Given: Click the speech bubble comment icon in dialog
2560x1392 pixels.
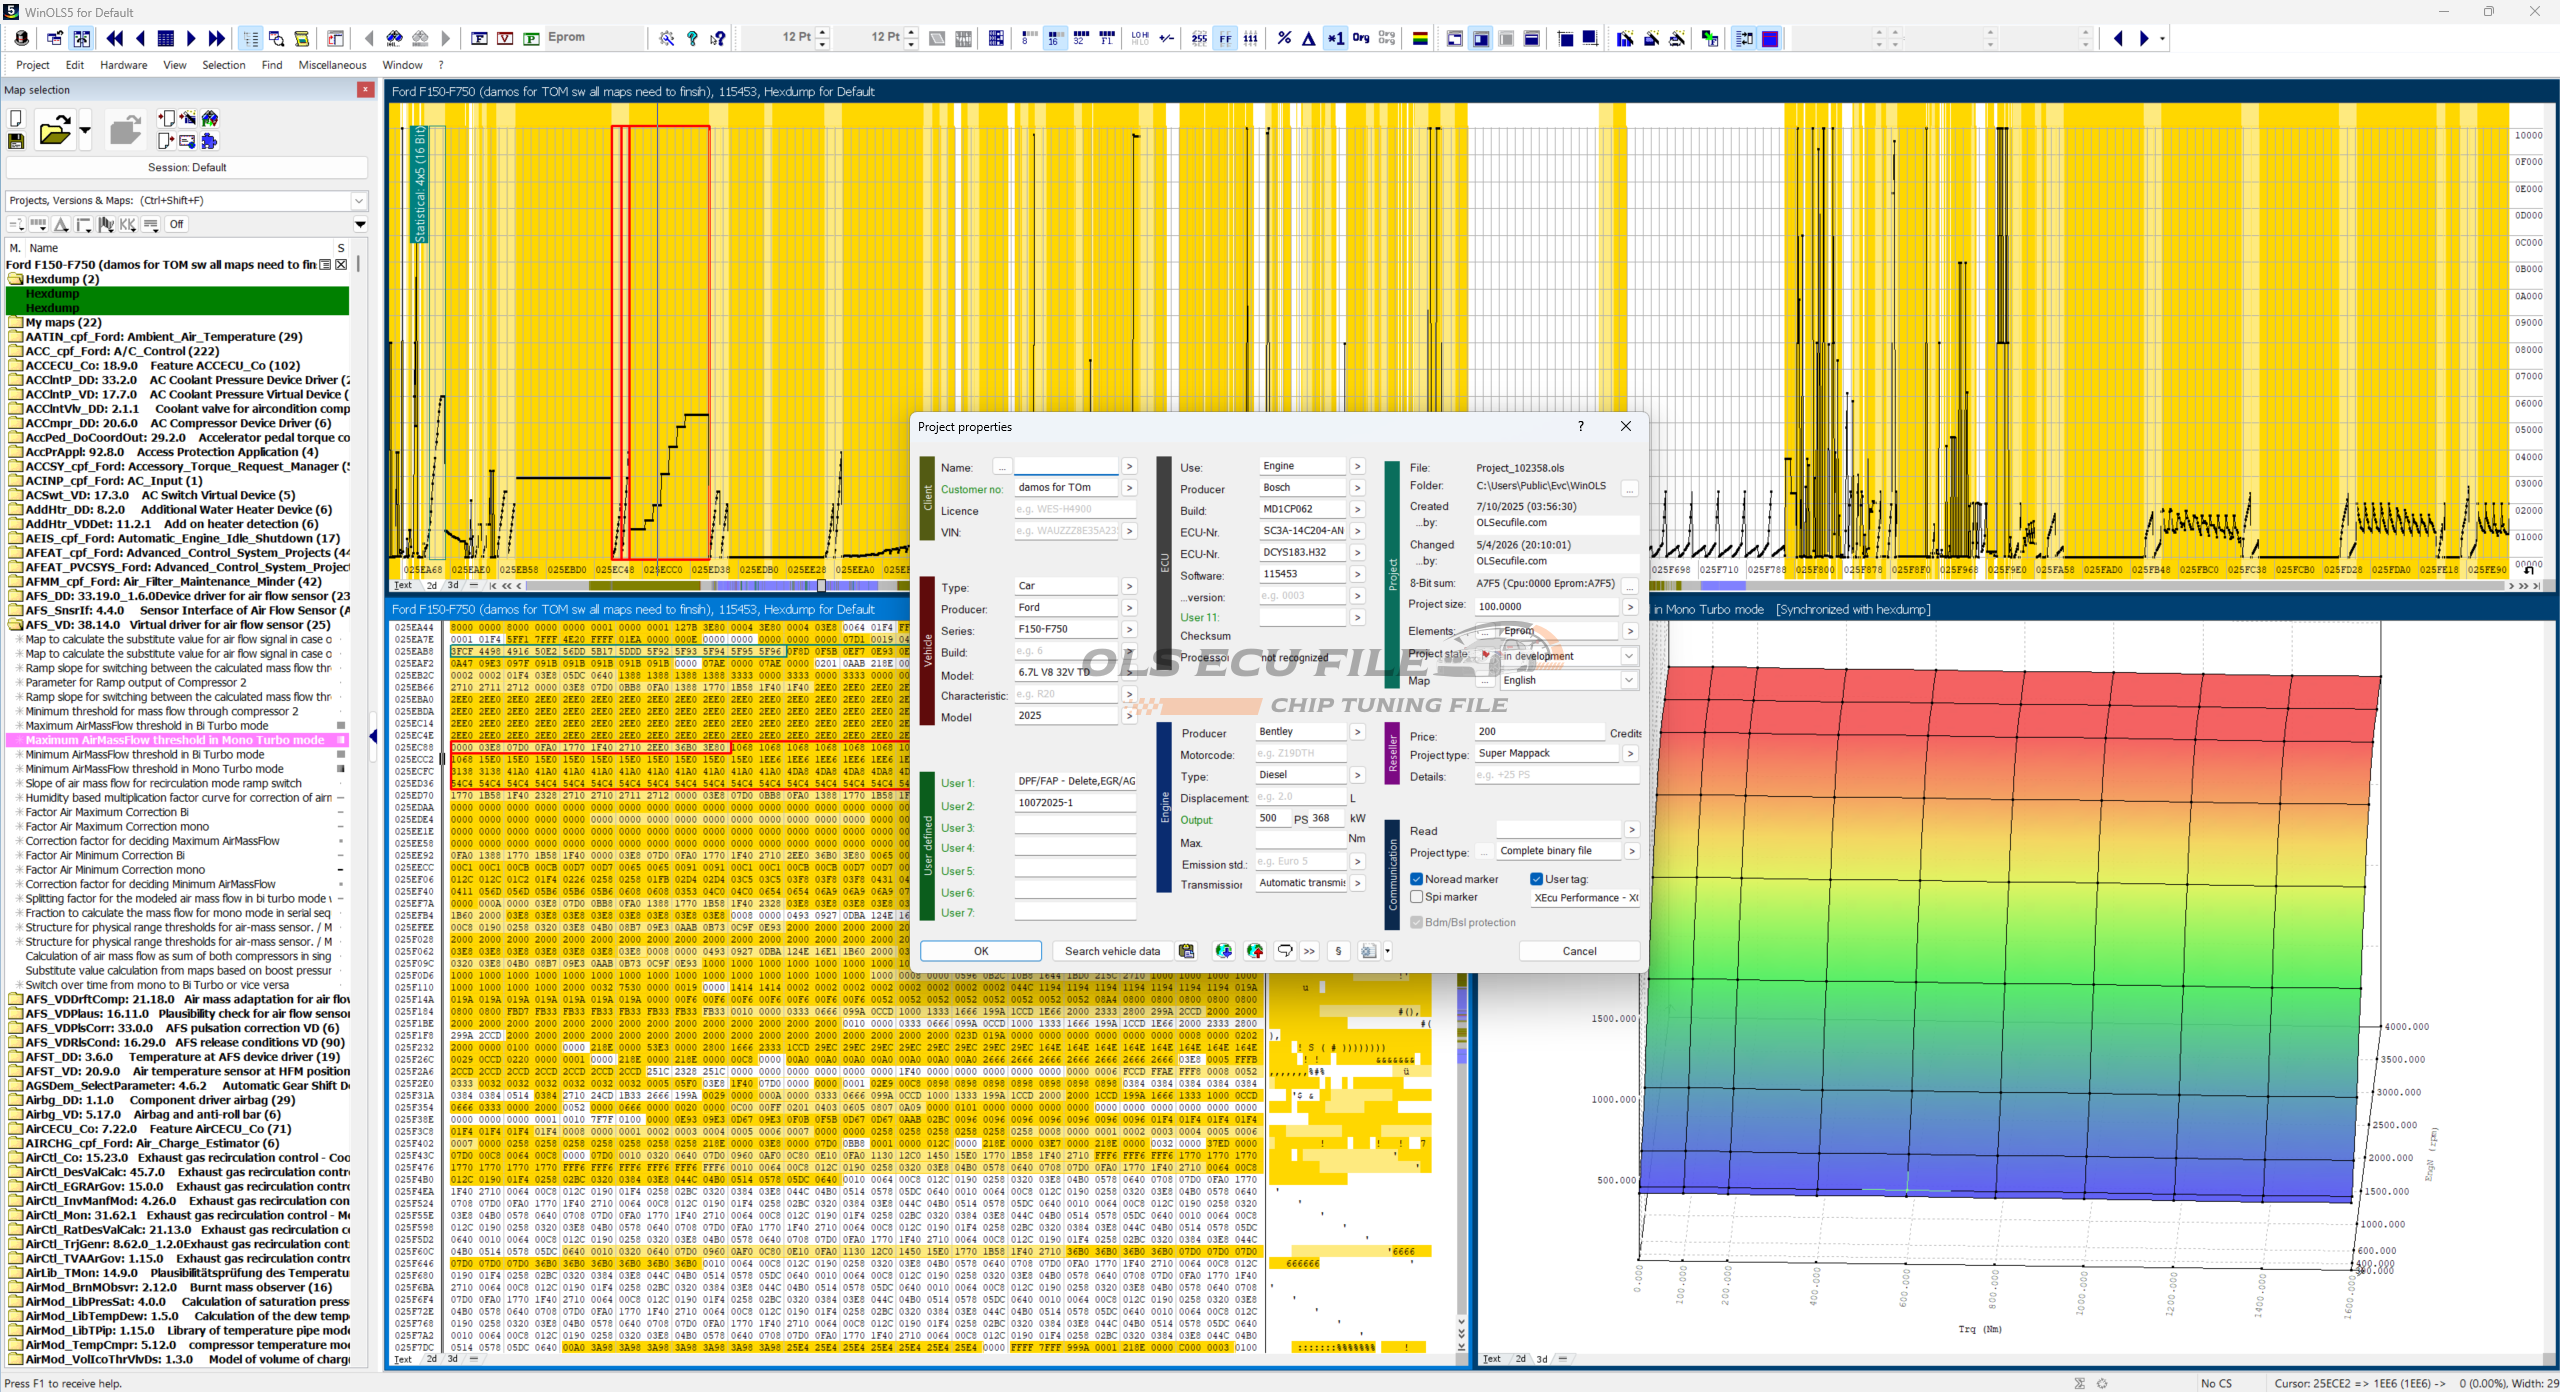Looking at the screenshot, I should coord(1285,951).
